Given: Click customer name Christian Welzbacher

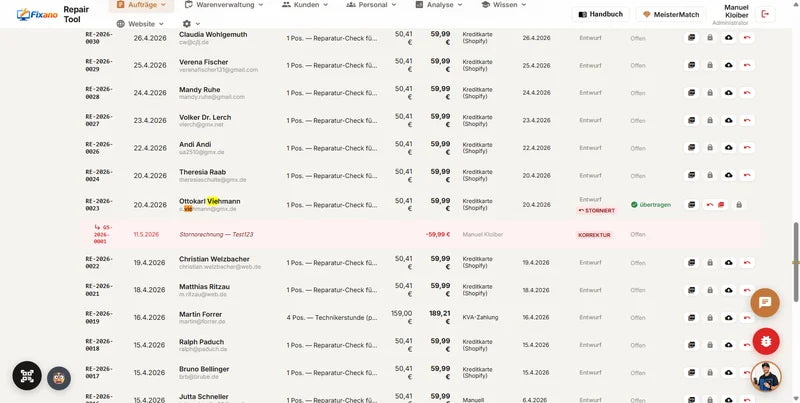Looking at the screenshot, I should tap(214, 259).
